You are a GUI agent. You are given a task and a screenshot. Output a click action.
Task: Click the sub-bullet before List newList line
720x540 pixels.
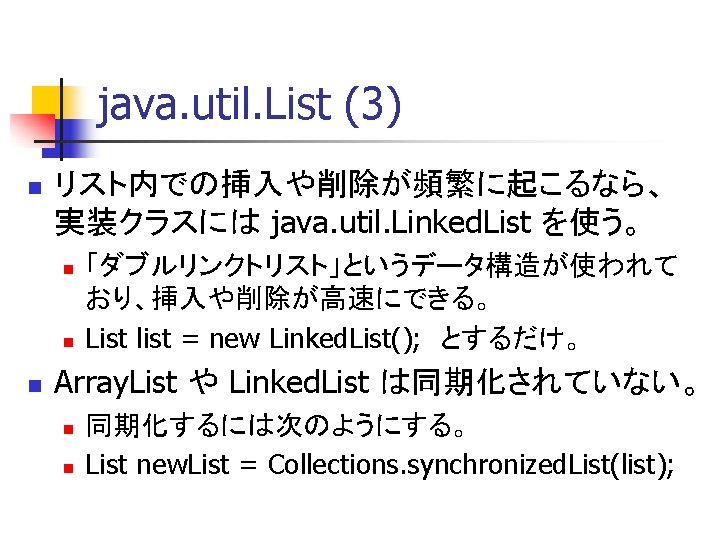[x=67, y=466]
